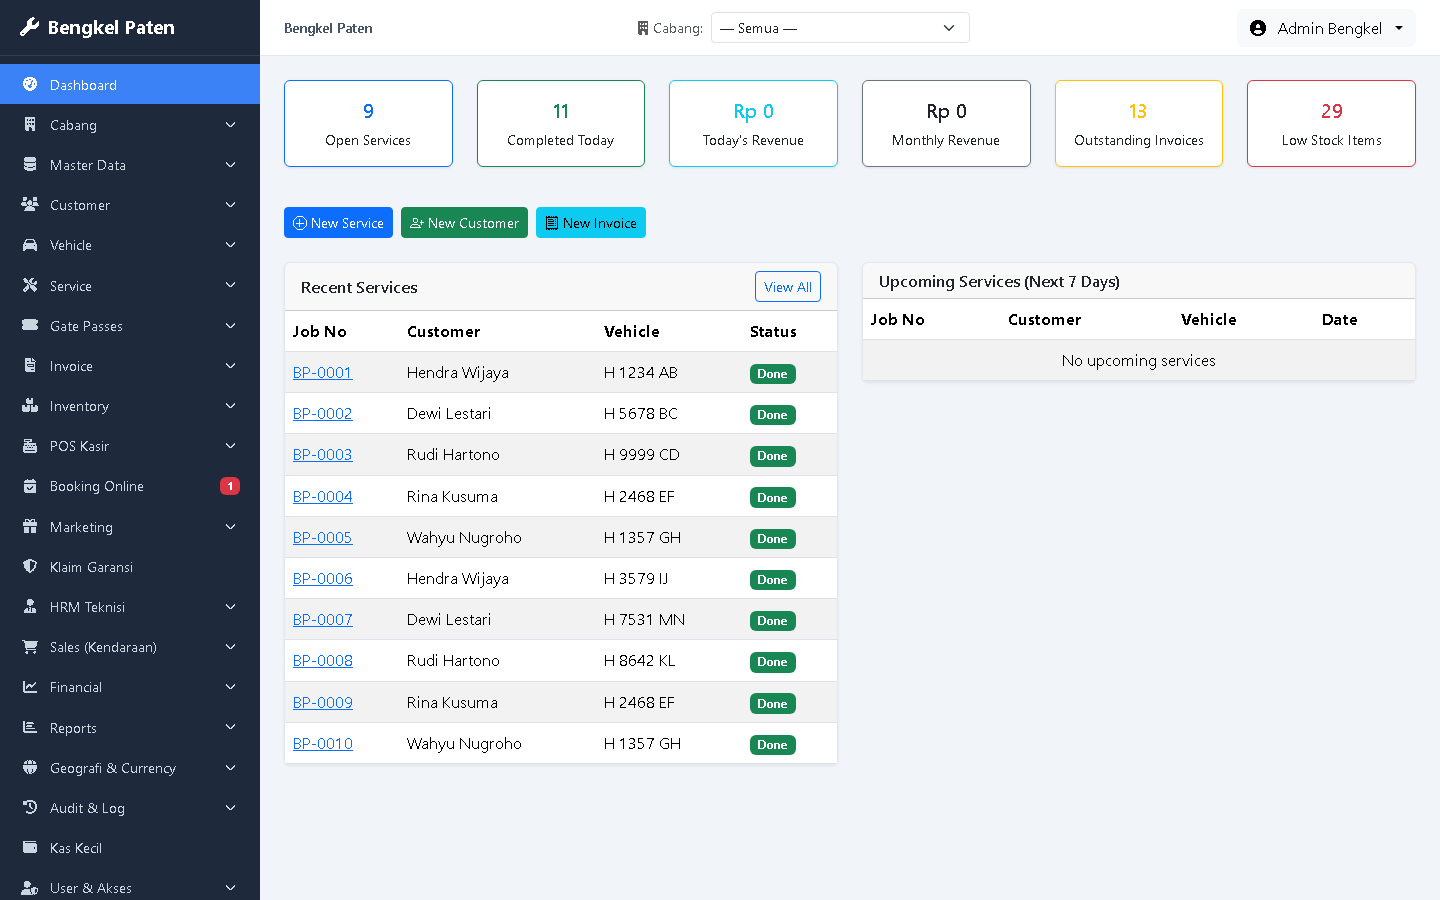
Task: Click the Vehicle car icon in sidebar
Action: pos(30,245)
